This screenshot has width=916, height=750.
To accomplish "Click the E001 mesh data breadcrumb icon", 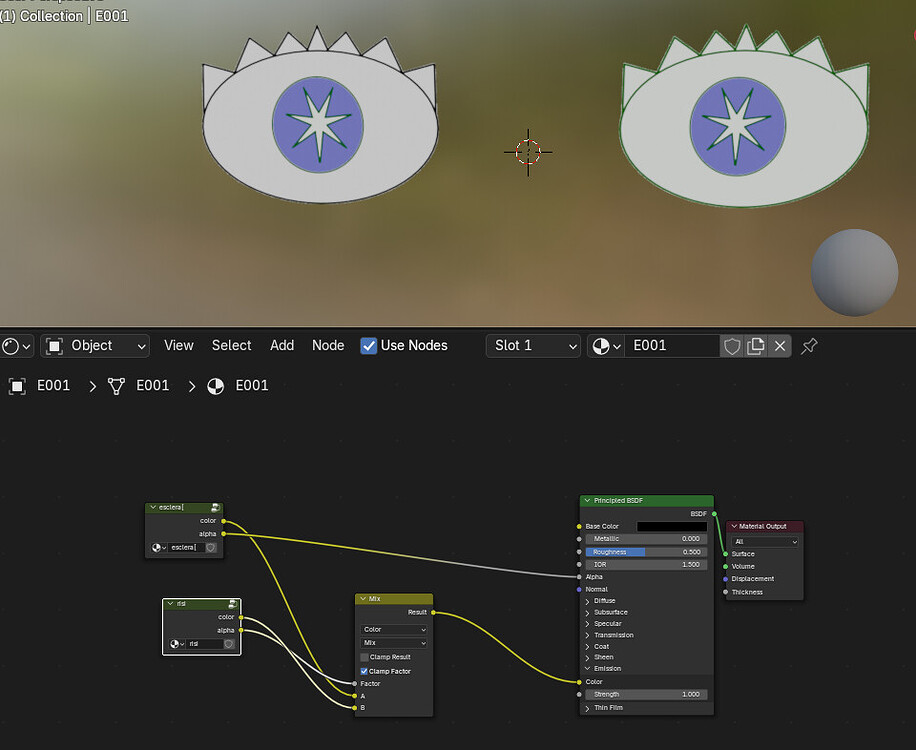I will [x=116, y=386].
